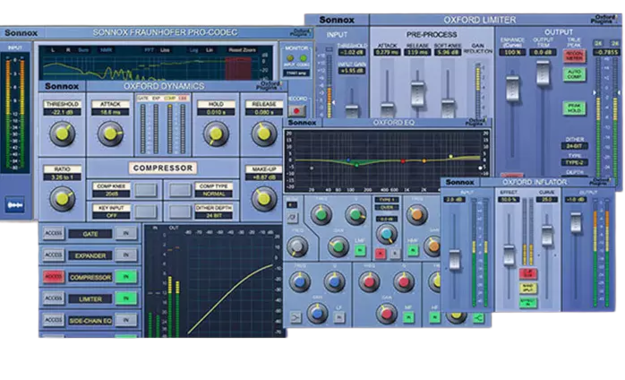
Task: Click the phase invert icon in Oxford EQ
Action: (x=292, y=217)
